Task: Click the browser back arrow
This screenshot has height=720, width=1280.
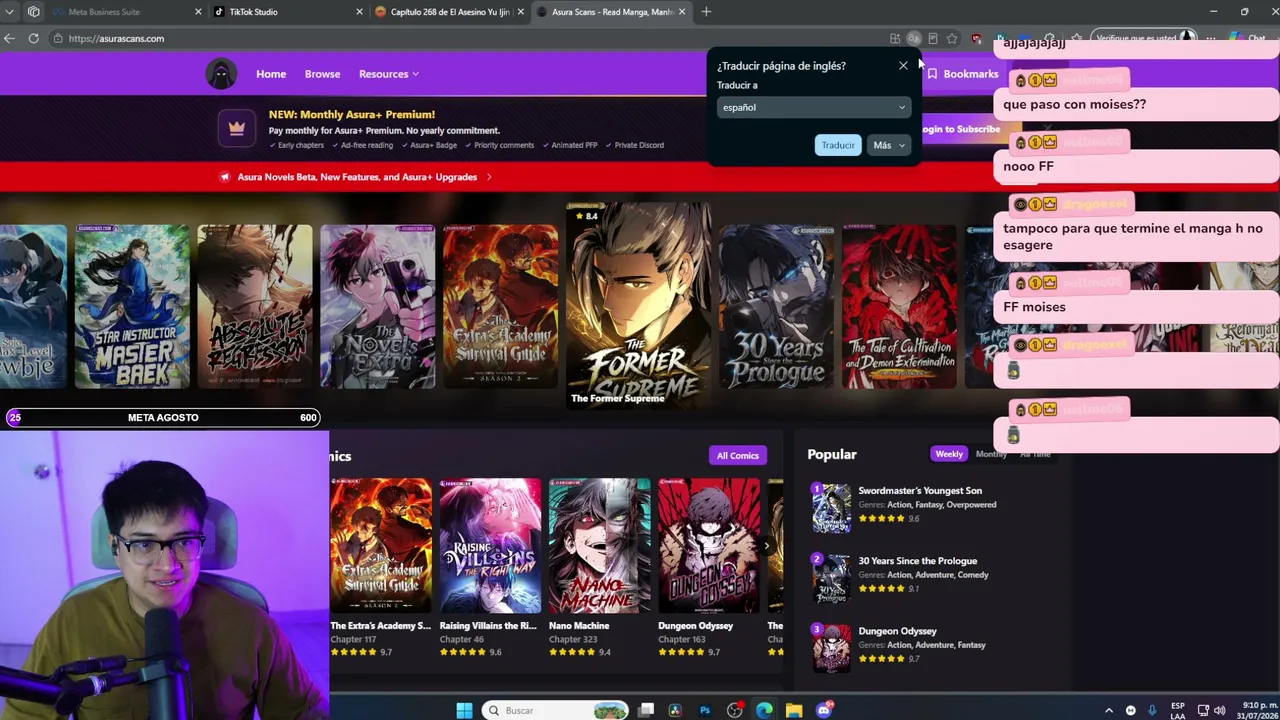Action: (9, 38)
